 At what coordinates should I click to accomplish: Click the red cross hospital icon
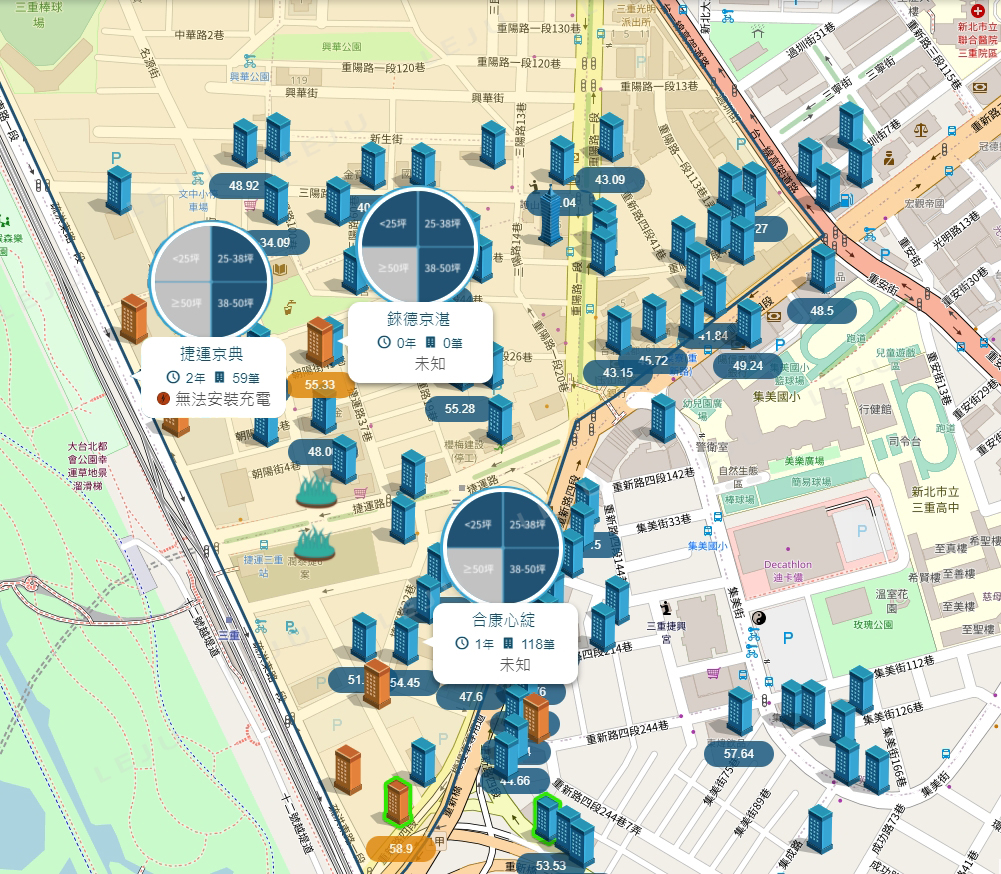(x=977, y=11)
